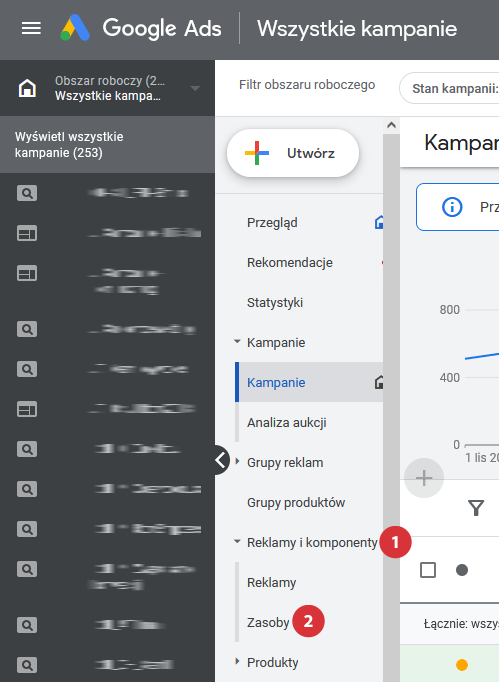Screen dimensions: 499x682
Task: Click the round plus button below the chart
Action: 424,478
